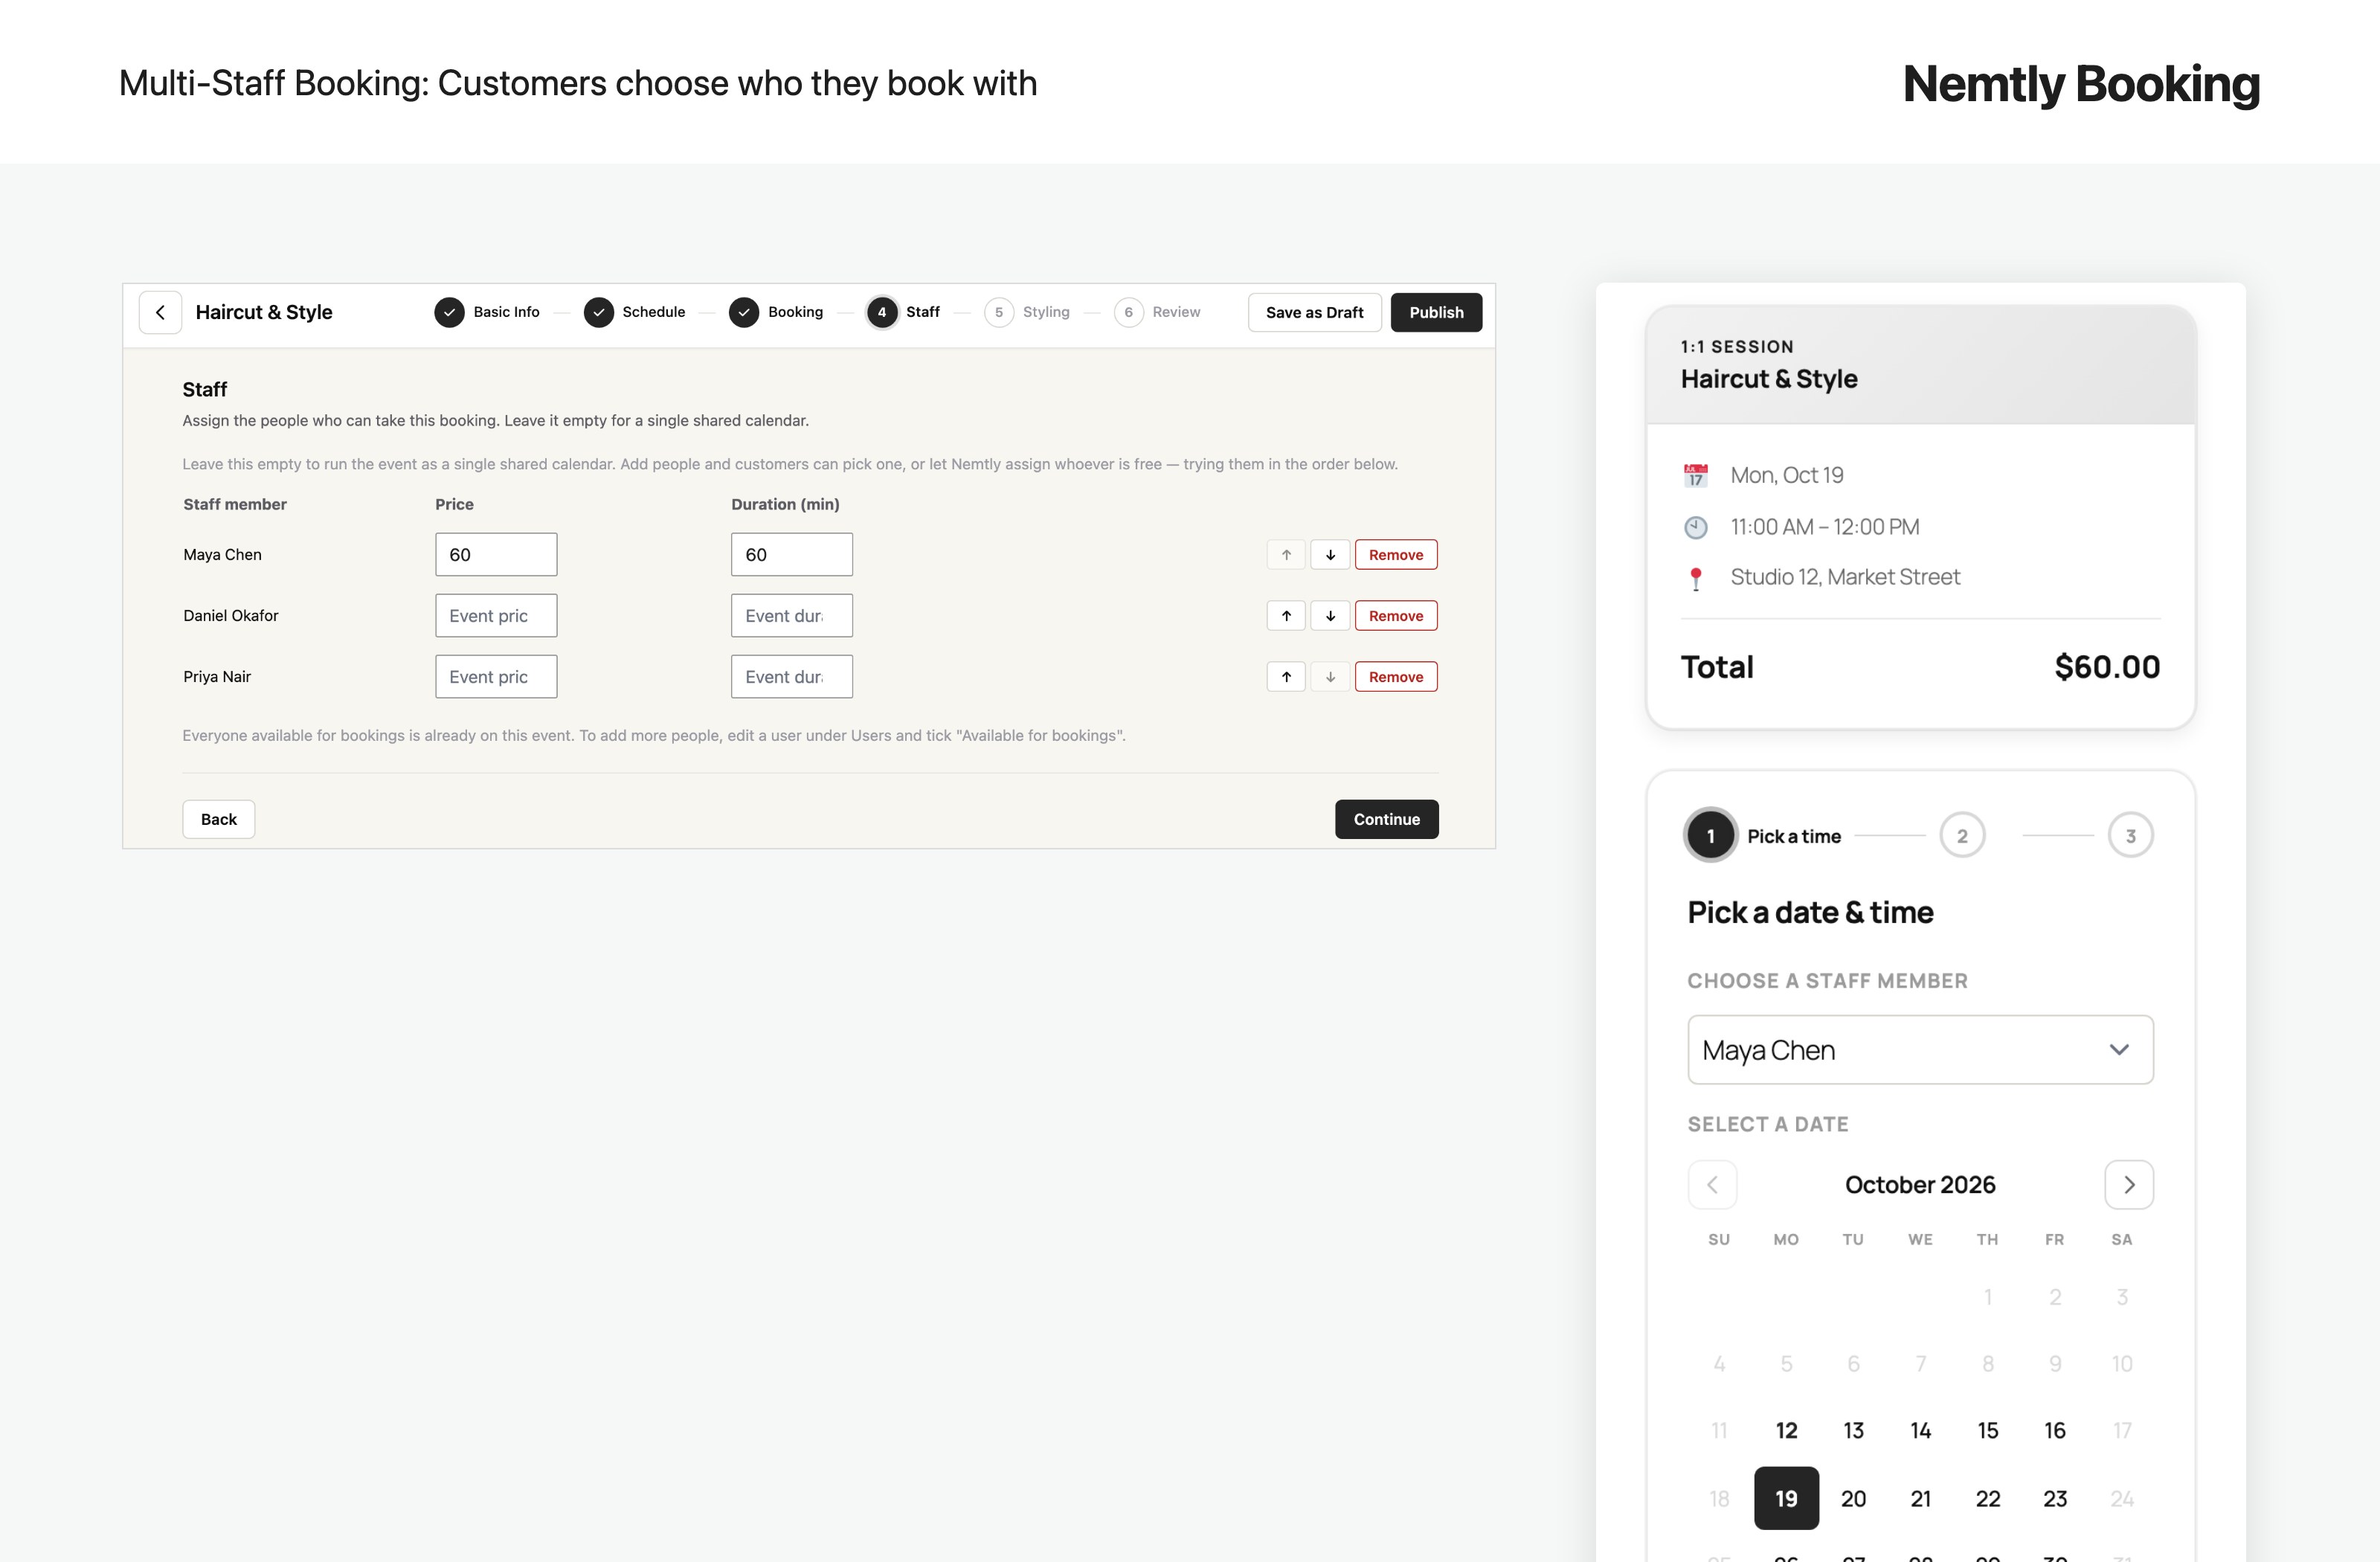Pick October 14 in the calendar
This screenshot has width=2380, height=1562.
click(1920, 1431)
